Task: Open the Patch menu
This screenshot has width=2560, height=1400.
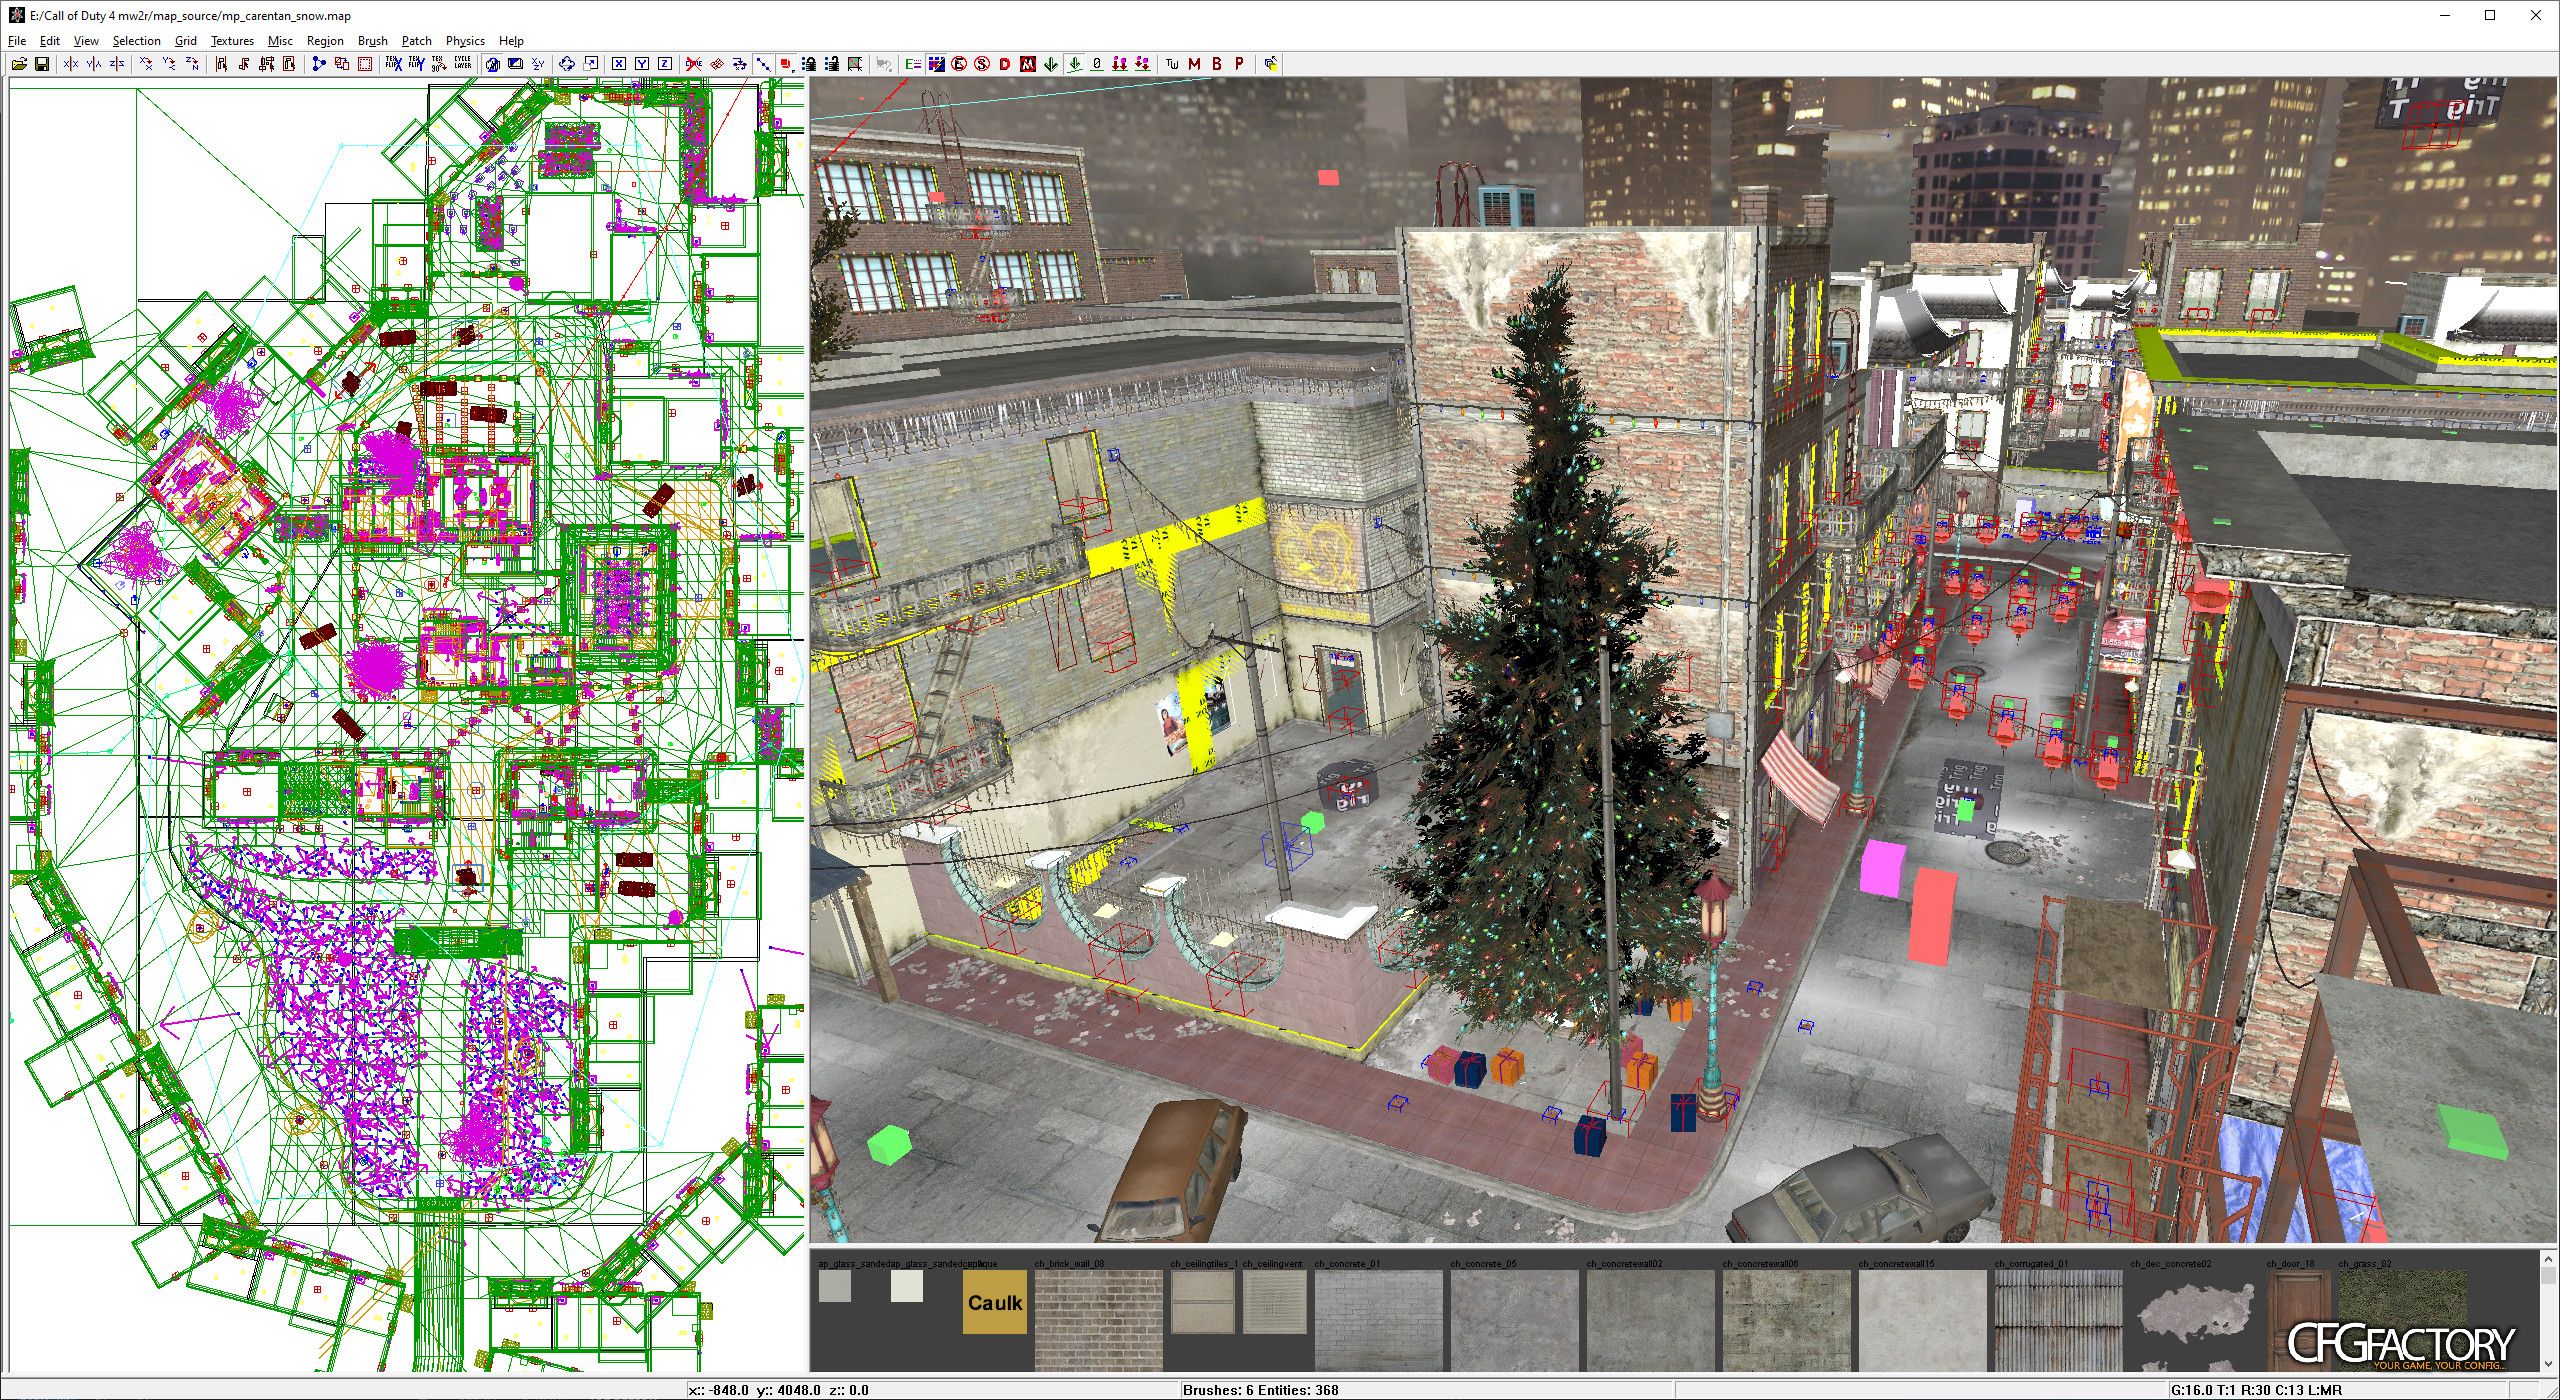Action: [x=417, y=41]
